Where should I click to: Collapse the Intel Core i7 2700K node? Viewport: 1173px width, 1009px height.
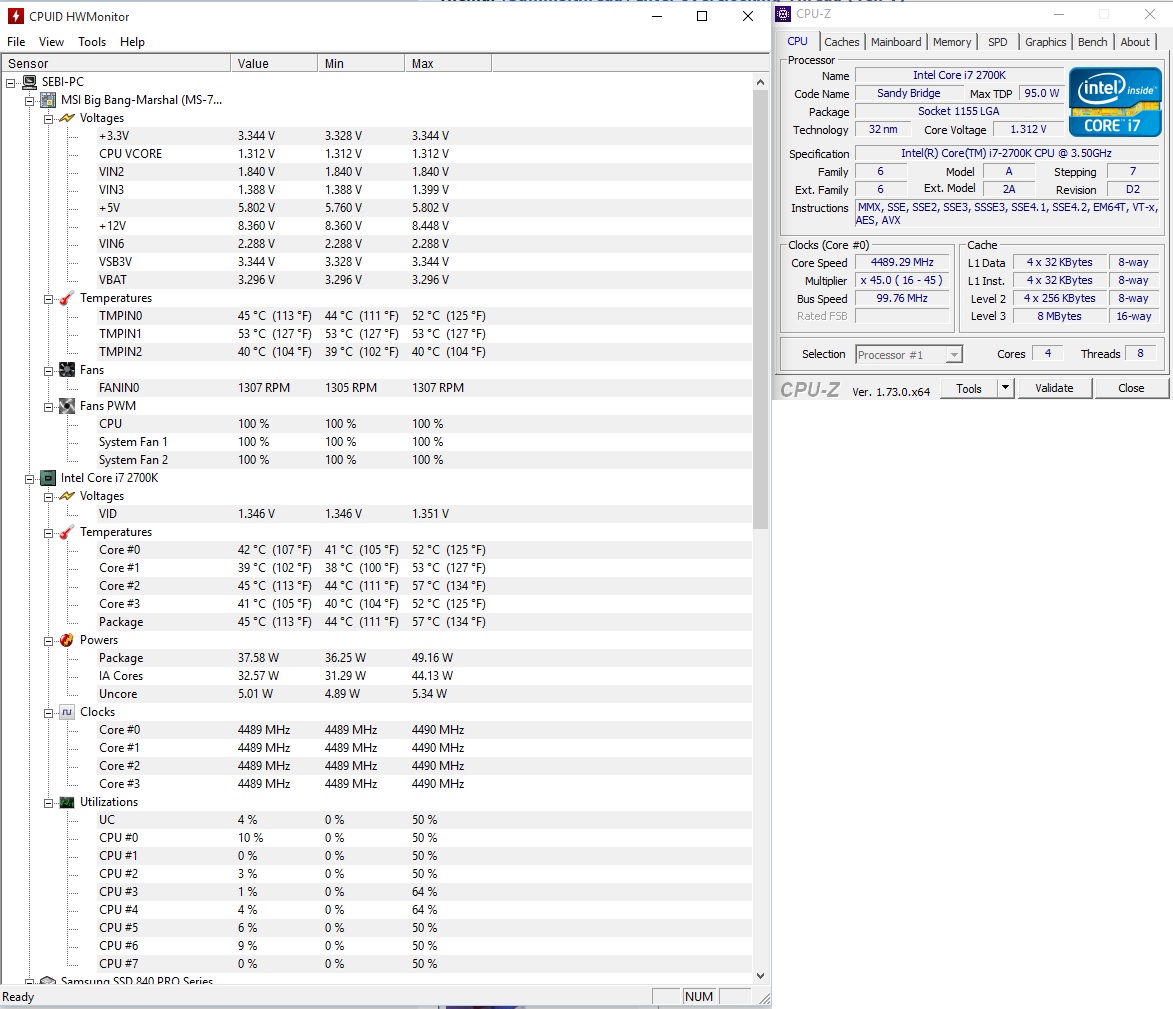pyautogui.click(x=29, y=479)
